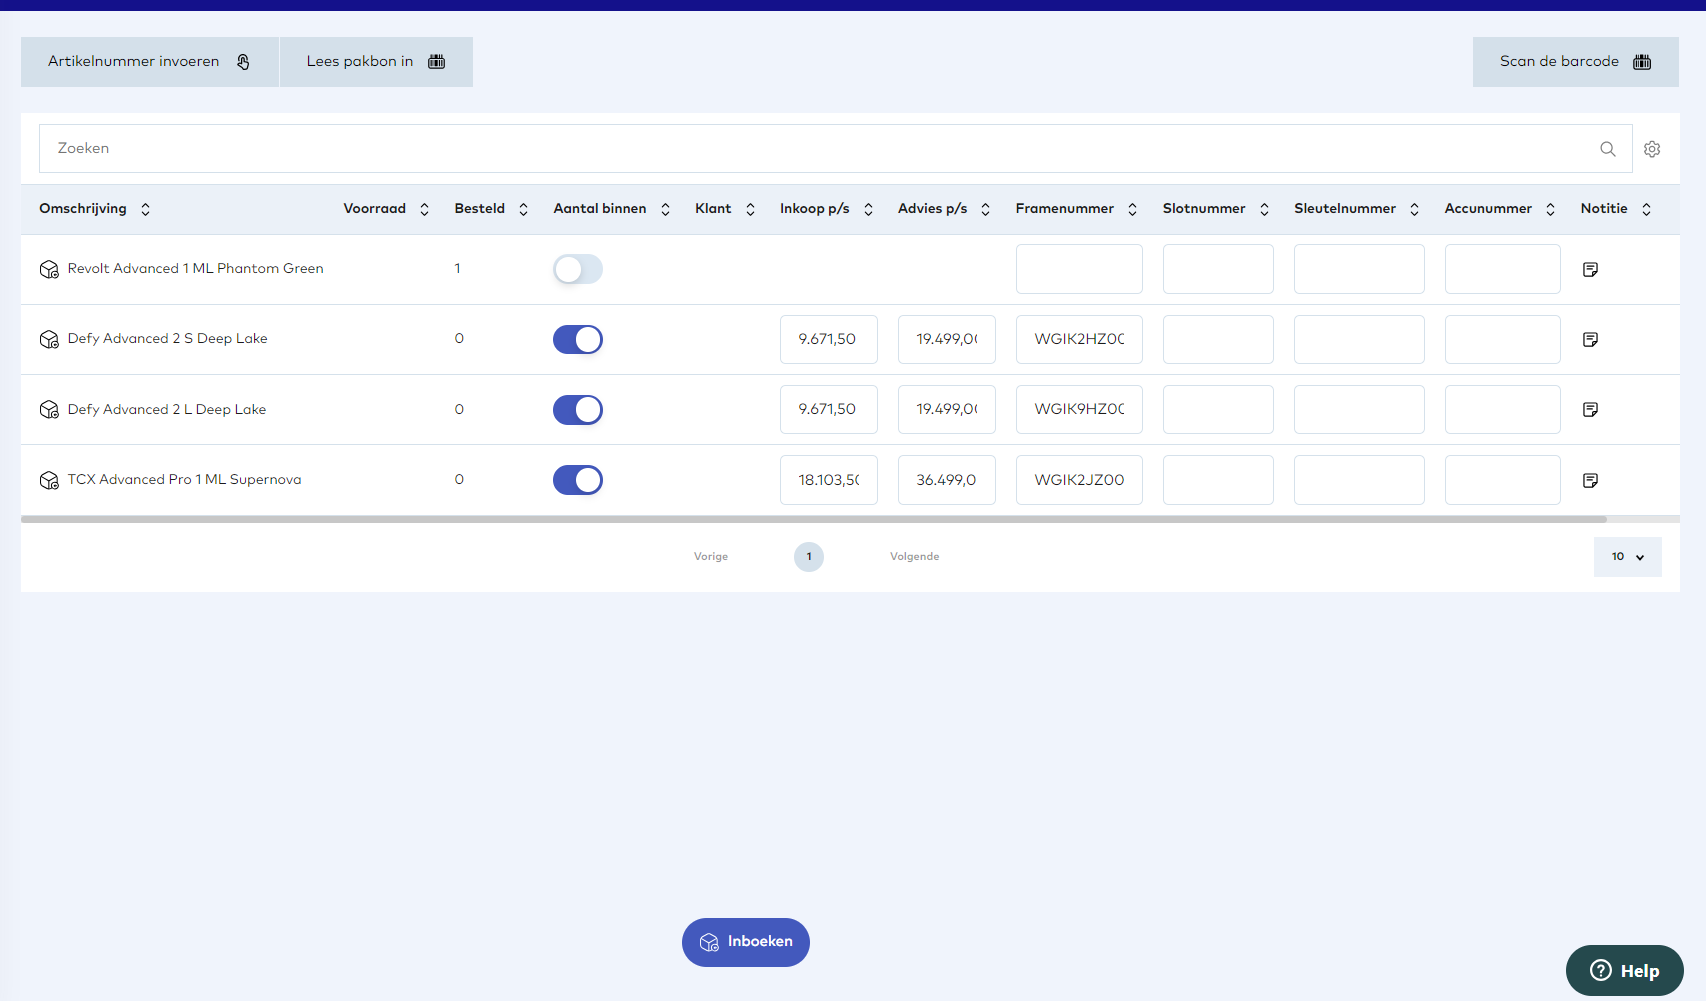Select Lees pakbon in tab
Screen dimensions: 1706x1001
[376, 62]
